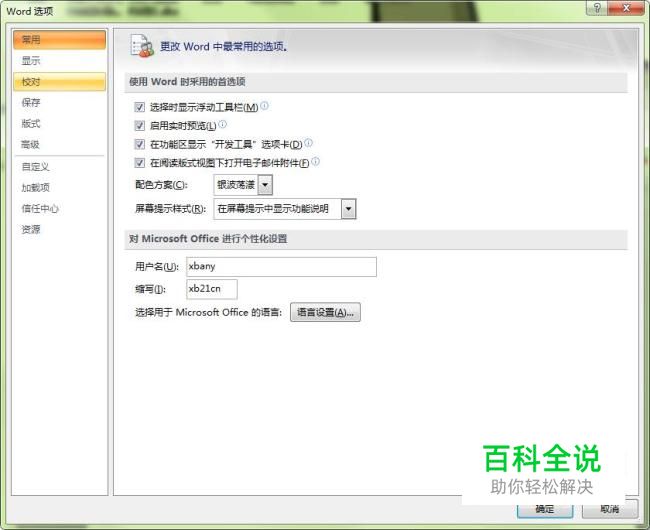
Task: Select the 校对 category
Action: pos(59,82)
